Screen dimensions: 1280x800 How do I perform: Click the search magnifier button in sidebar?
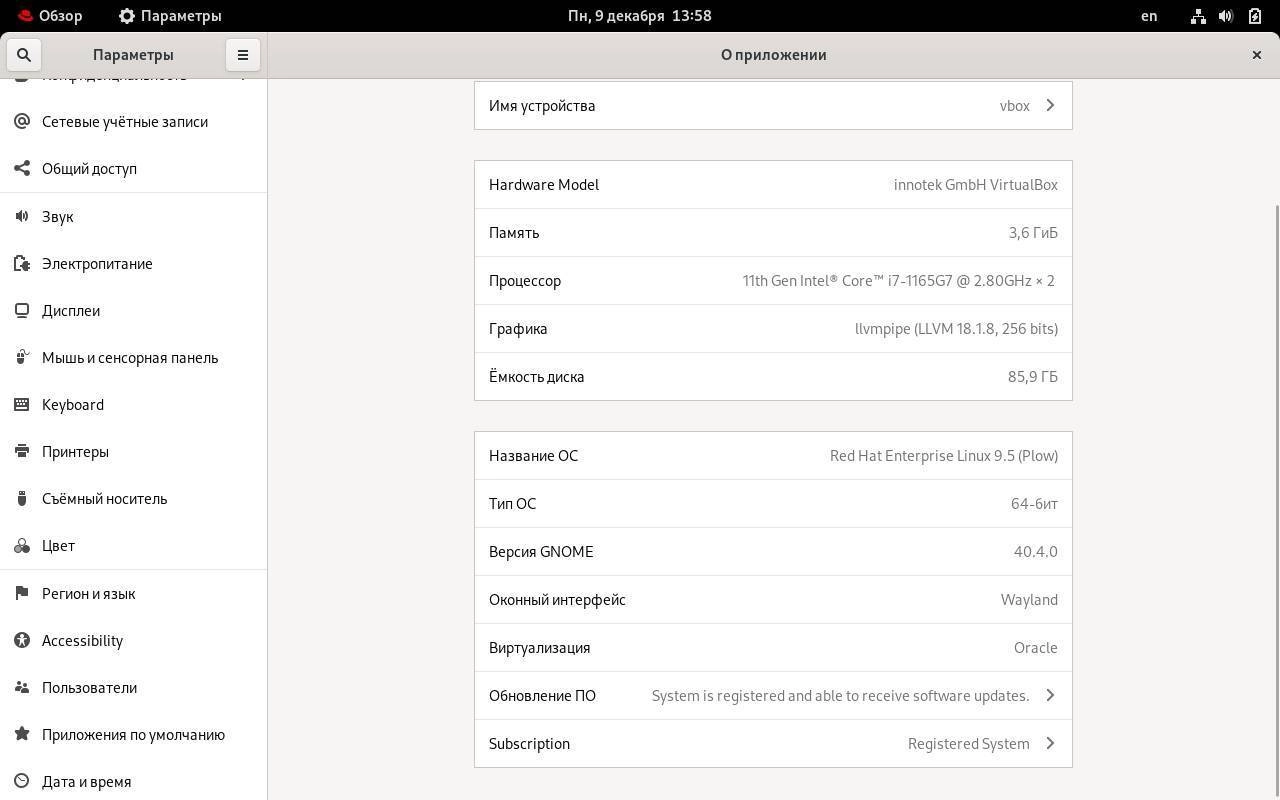(x=24, y=55)
